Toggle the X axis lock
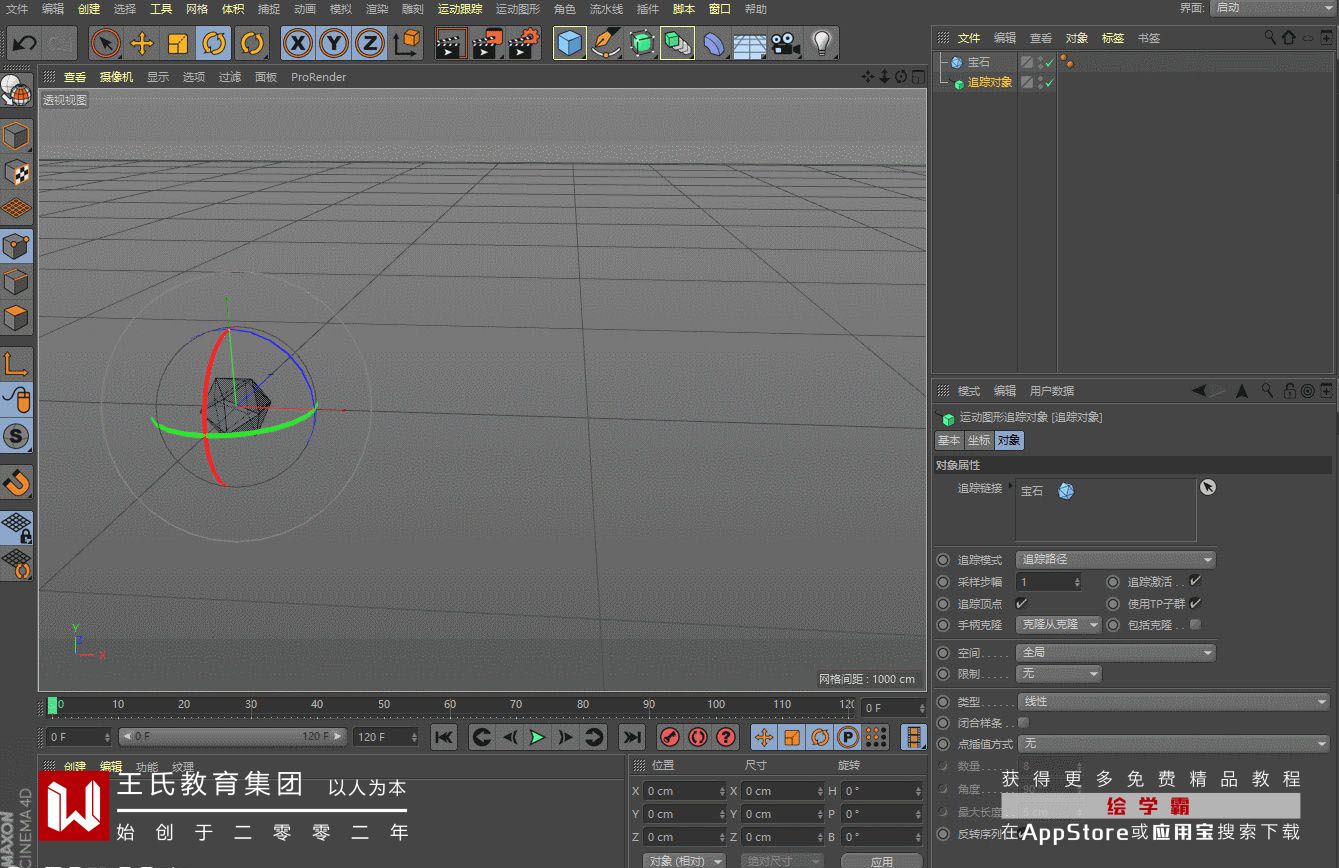 tap(297, 43)
